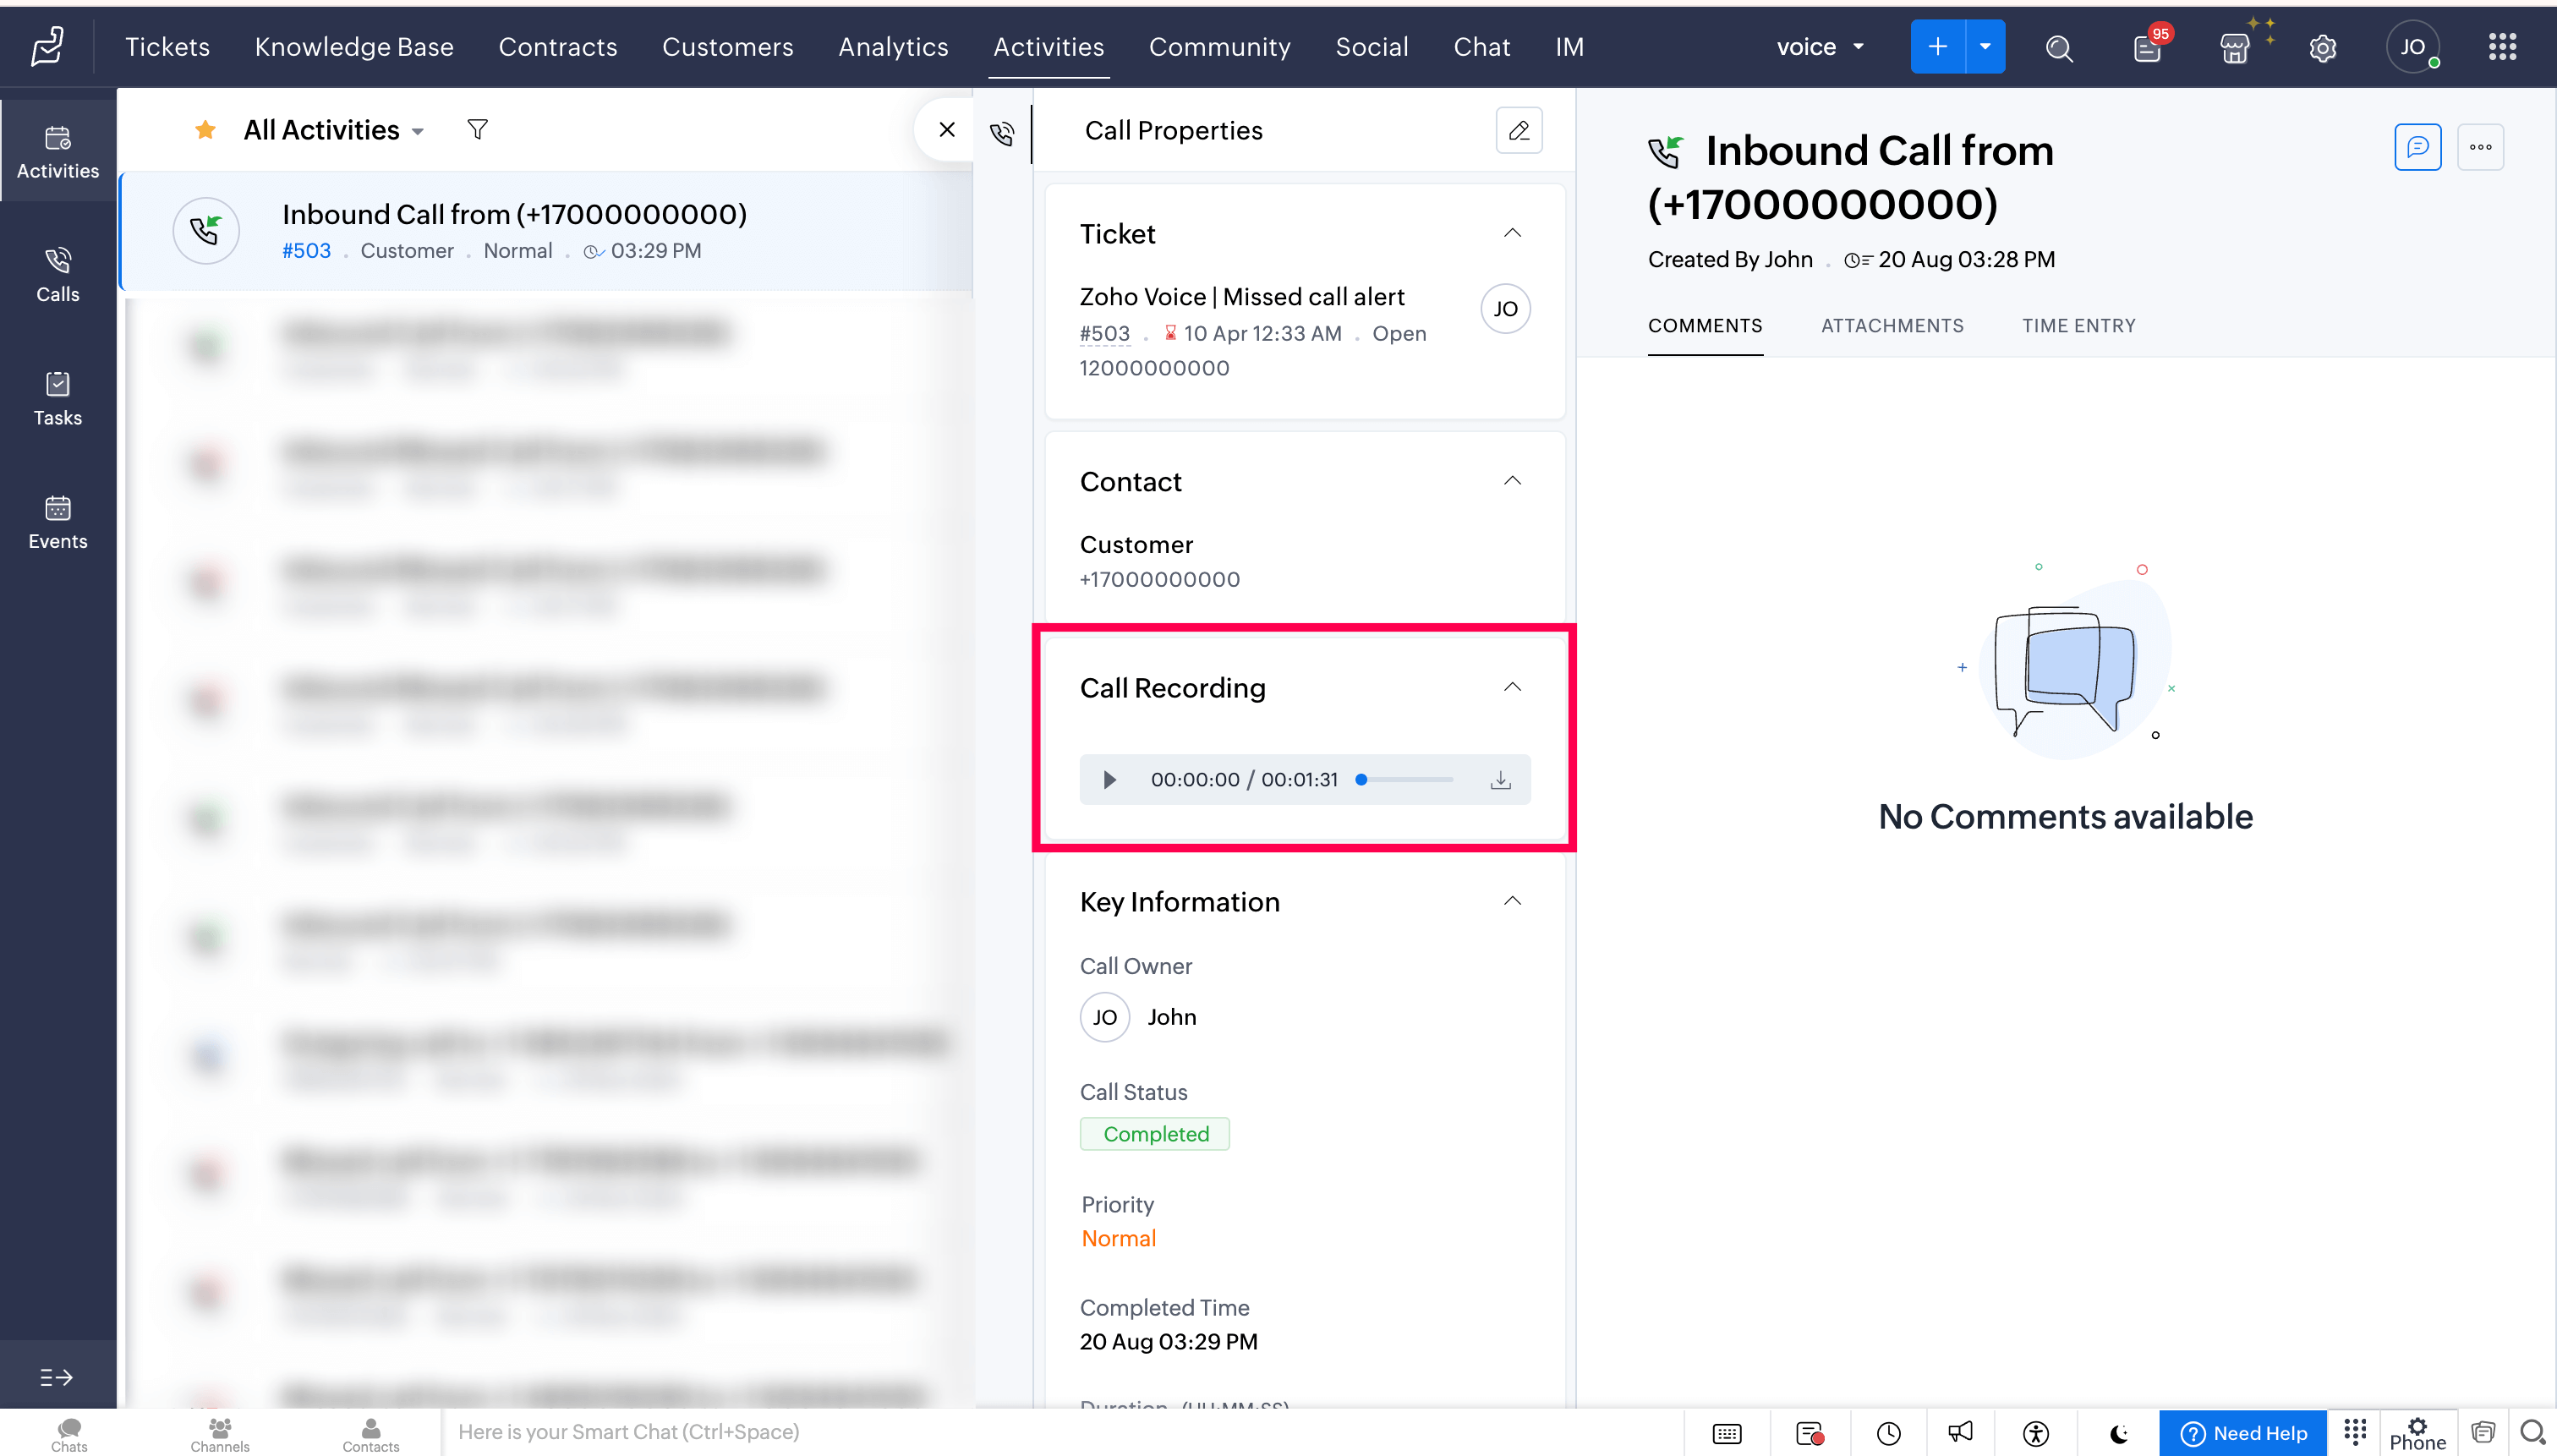Seek the call recording progress slider
Image resolution: width=2557 pixels, height=1456 pixels.
1405,779
